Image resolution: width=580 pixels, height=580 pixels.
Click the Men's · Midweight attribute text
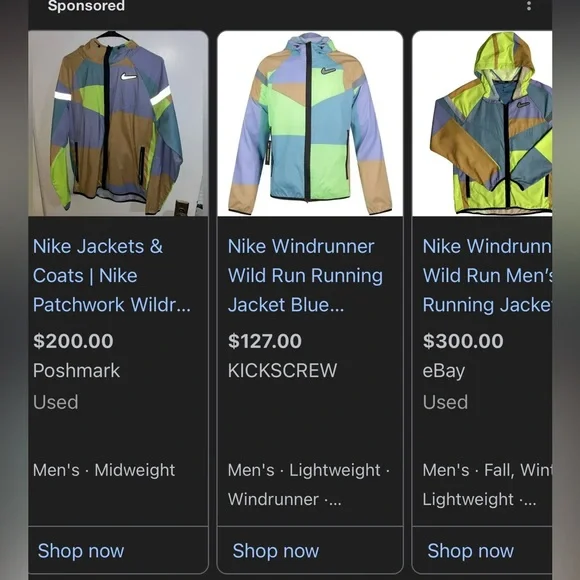coord(104,470)
